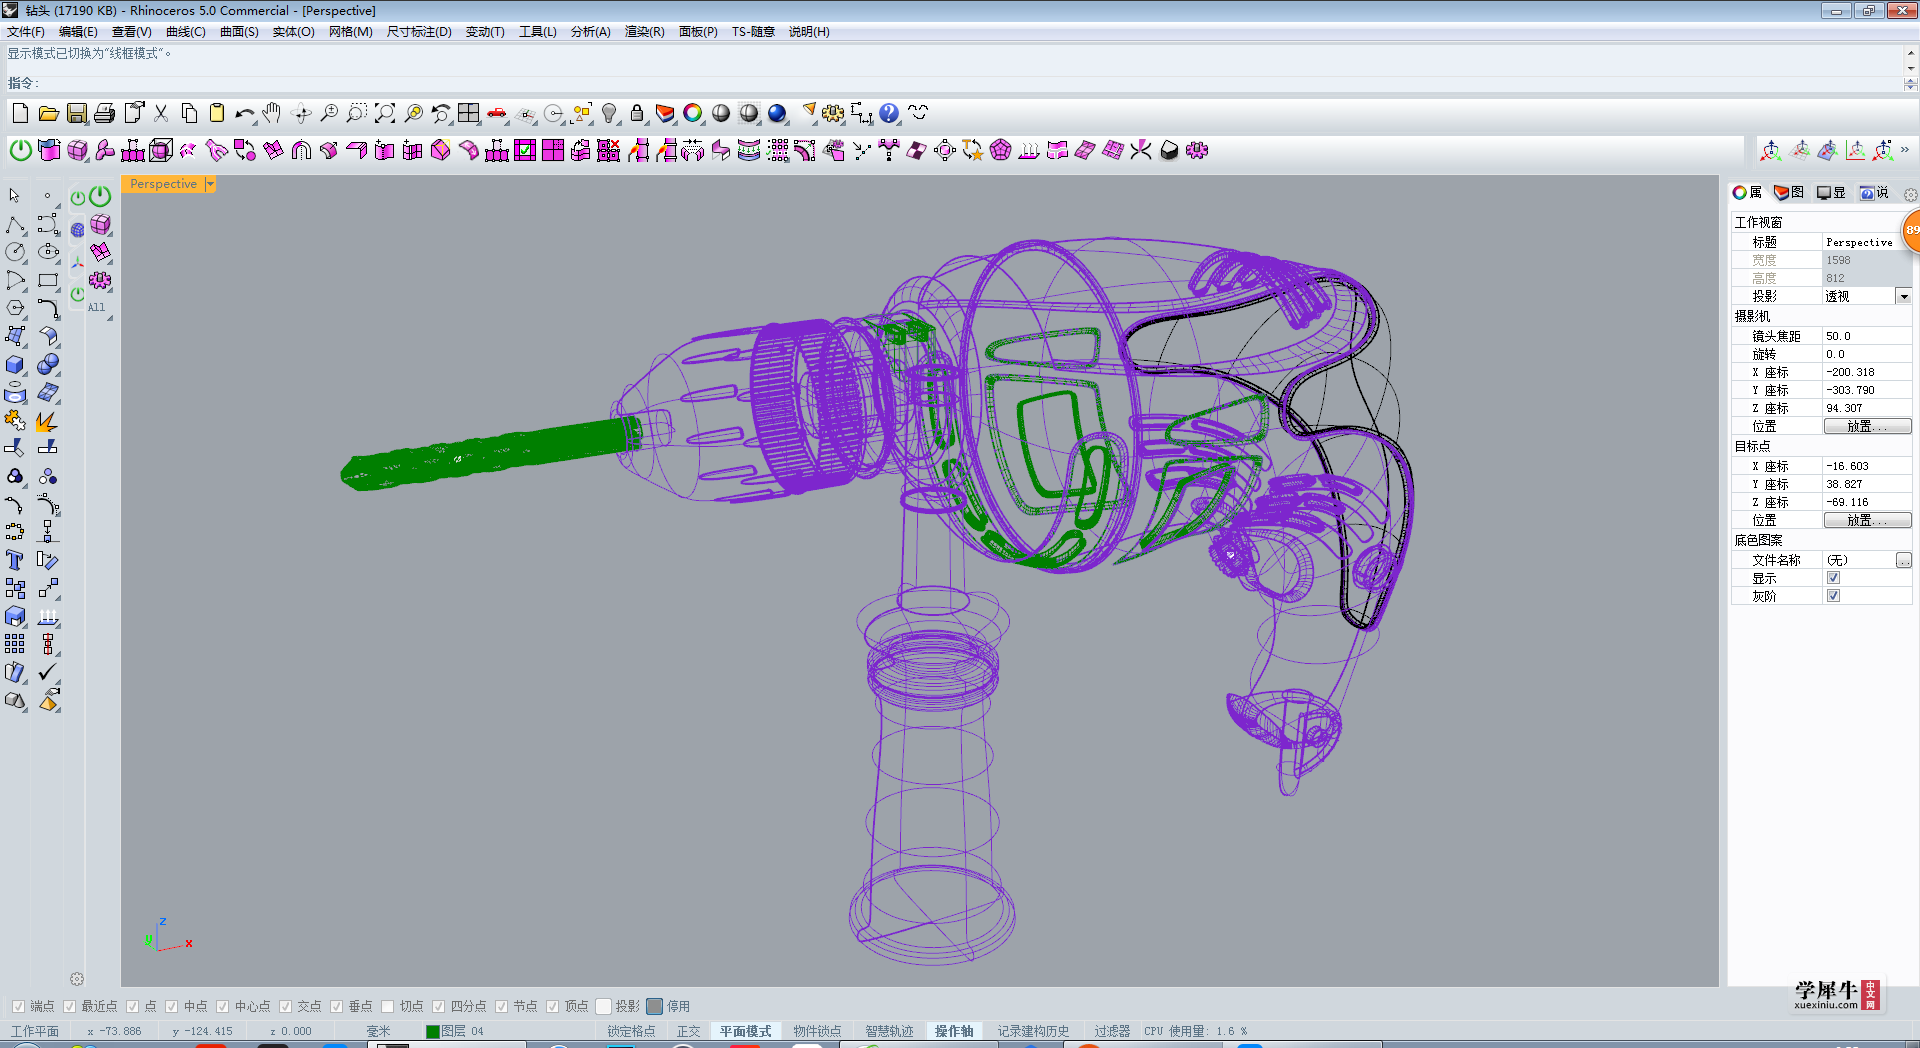This screenshot has height=1048, width=1920.
Task: Open 渲染(R) menu
Action: click(x=645, y=32)
